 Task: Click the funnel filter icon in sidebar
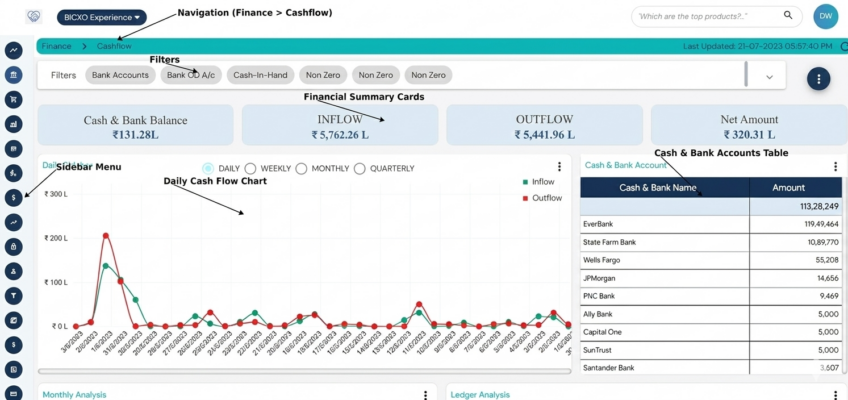14,295
